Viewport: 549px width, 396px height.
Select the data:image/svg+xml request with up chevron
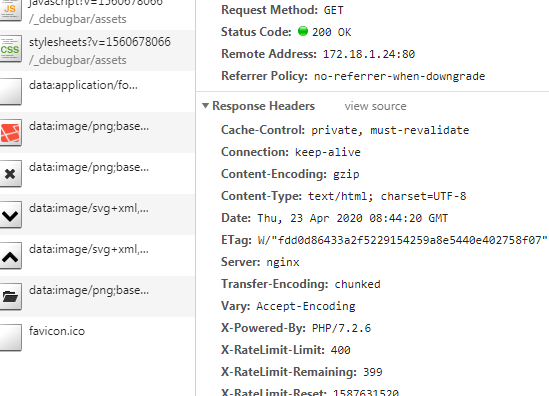[97, 255]
